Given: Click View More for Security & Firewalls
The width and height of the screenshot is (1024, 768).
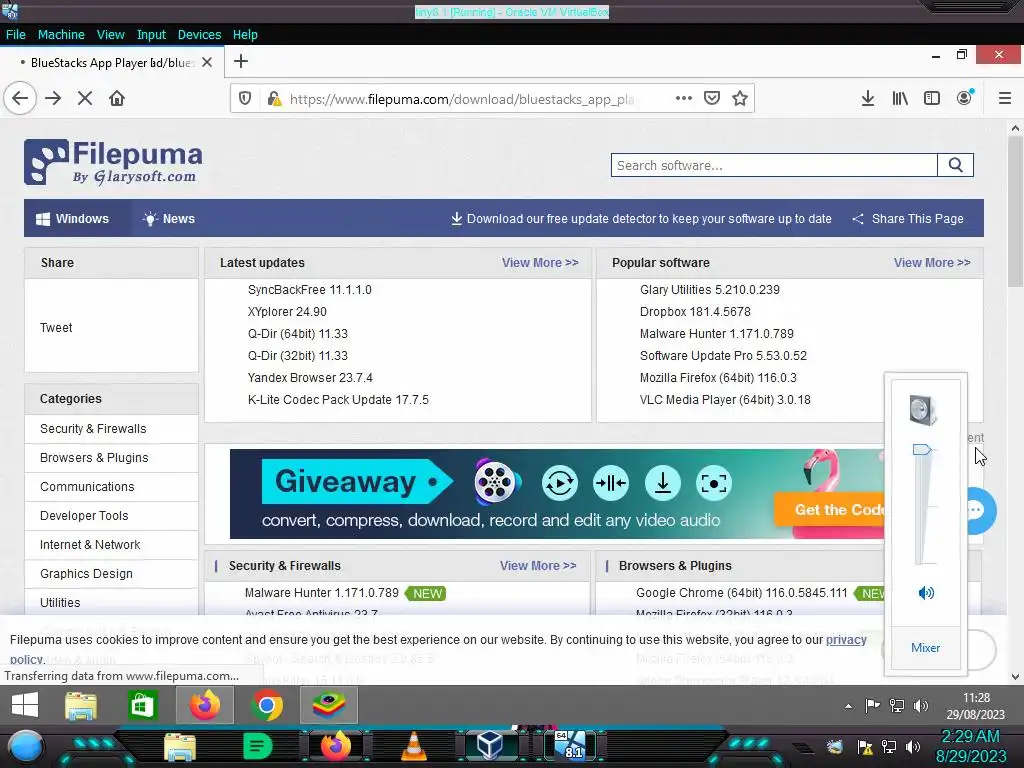Looking at the screenshot, I should pos(538,566).
